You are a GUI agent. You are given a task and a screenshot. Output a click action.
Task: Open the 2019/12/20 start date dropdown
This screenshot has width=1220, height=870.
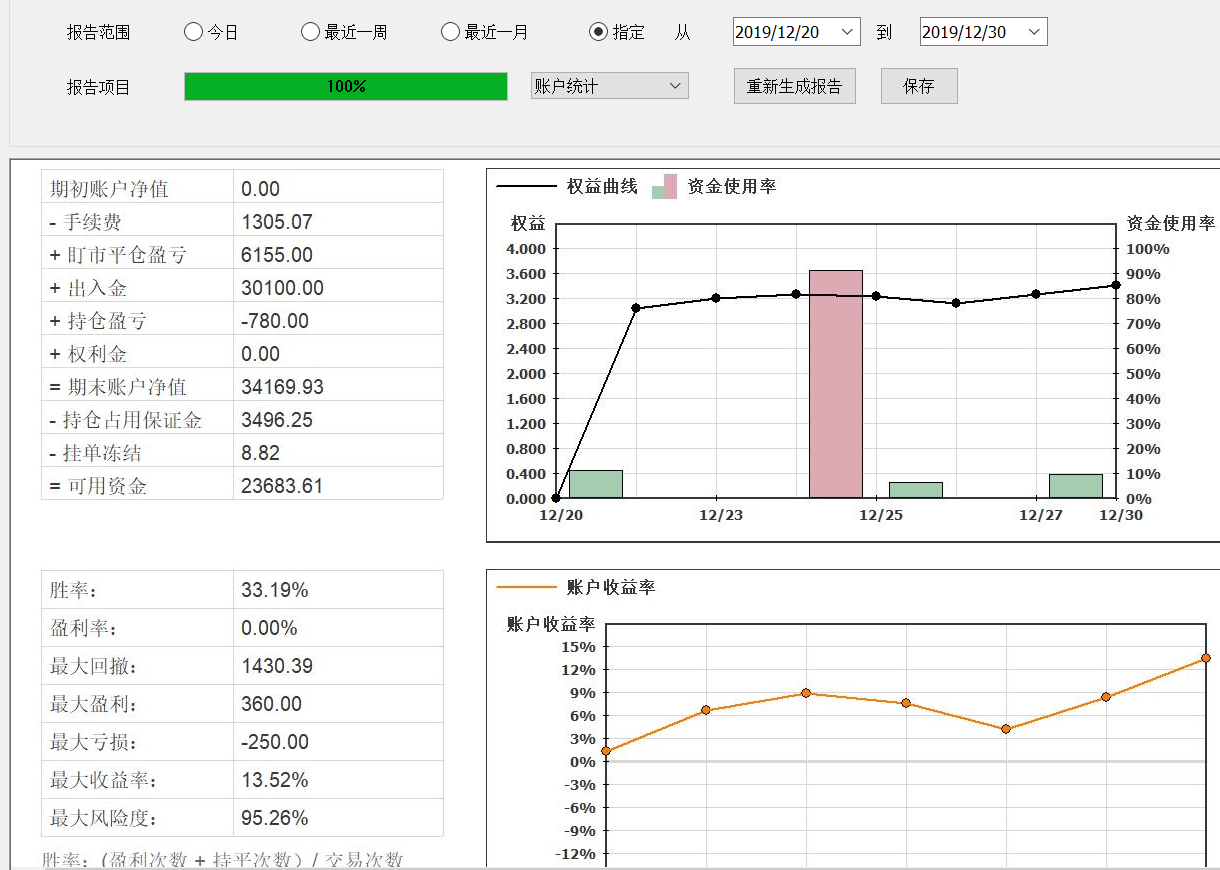point(848,32)
